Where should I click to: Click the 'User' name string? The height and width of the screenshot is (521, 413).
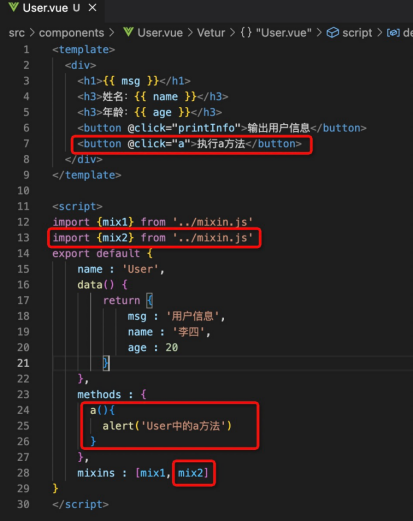[x=140, y=269]
